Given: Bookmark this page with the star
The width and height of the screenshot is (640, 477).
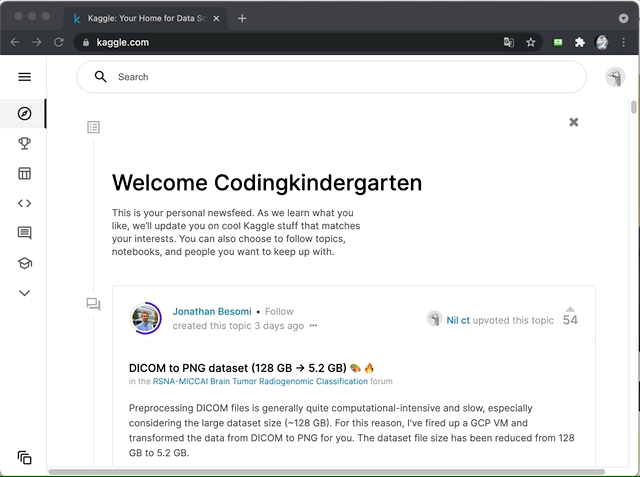Looking at the screenshot, I should 531,42.
